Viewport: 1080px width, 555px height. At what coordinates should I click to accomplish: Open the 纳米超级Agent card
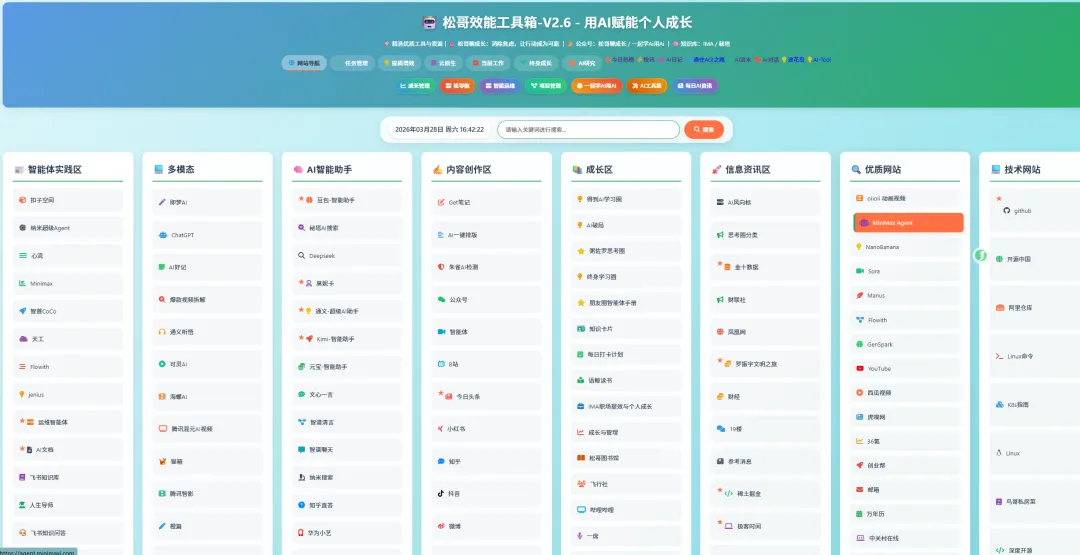tap(68, 228)
